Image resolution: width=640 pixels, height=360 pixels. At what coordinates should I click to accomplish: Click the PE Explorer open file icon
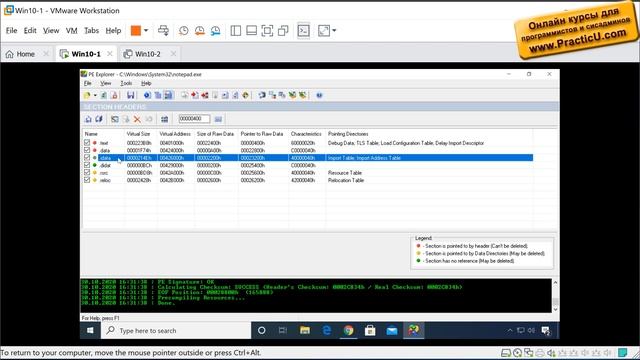(87, 95)
